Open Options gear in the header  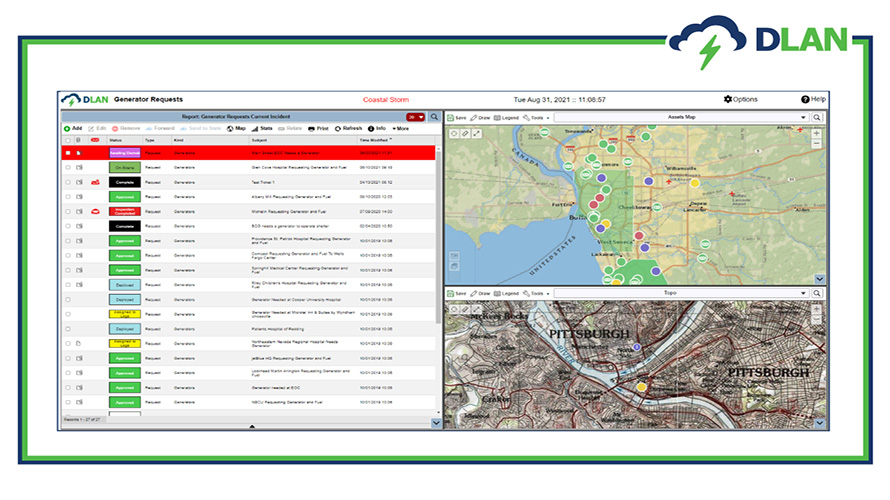pos(741,99)
